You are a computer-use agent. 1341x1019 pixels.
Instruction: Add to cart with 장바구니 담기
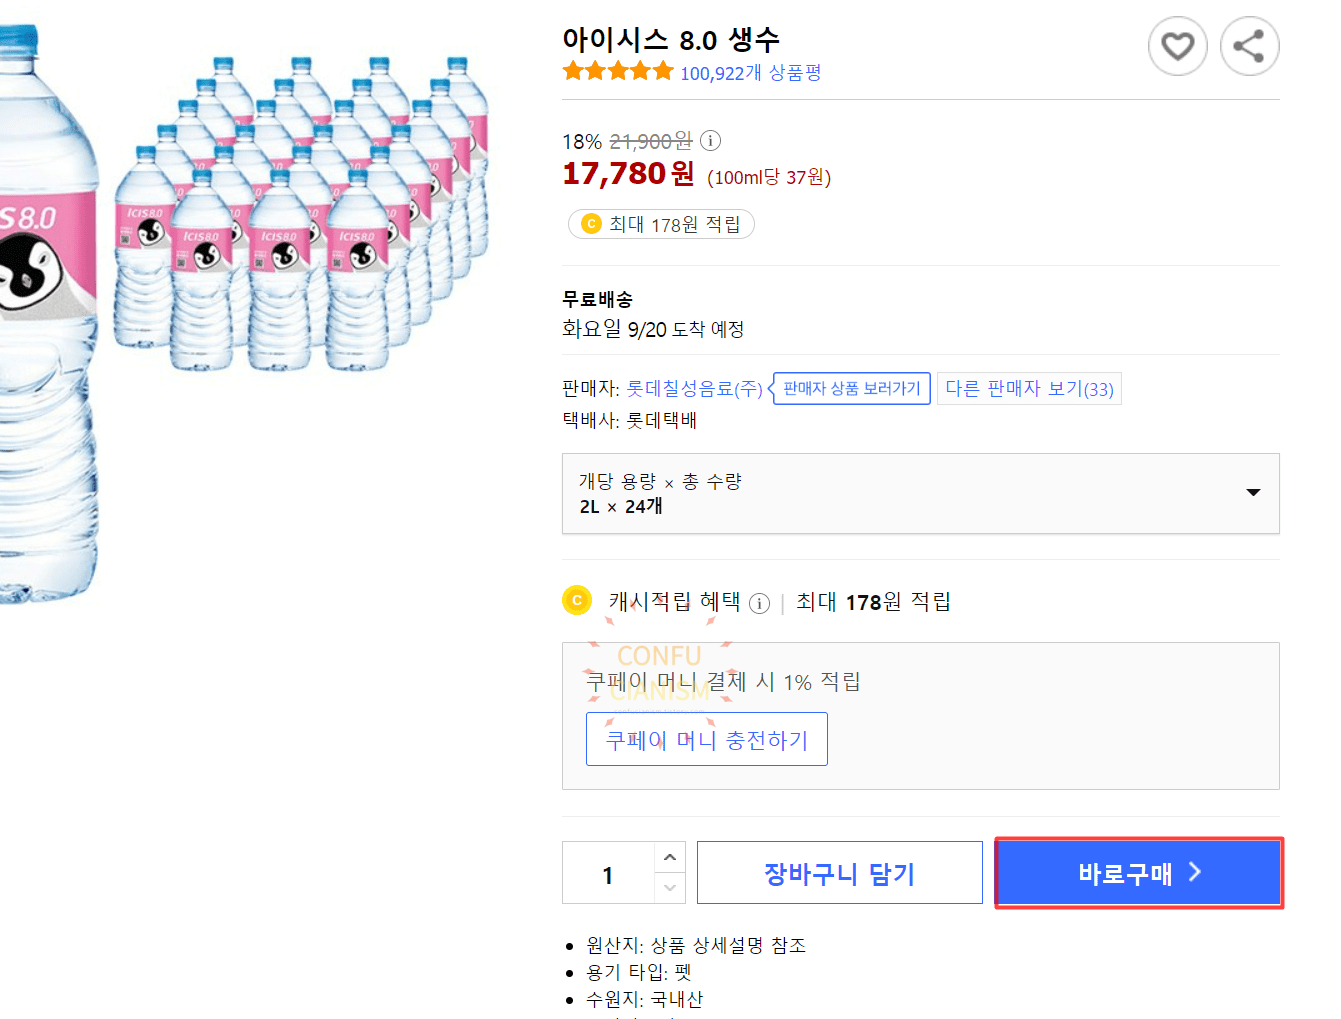tap(839, 873)
